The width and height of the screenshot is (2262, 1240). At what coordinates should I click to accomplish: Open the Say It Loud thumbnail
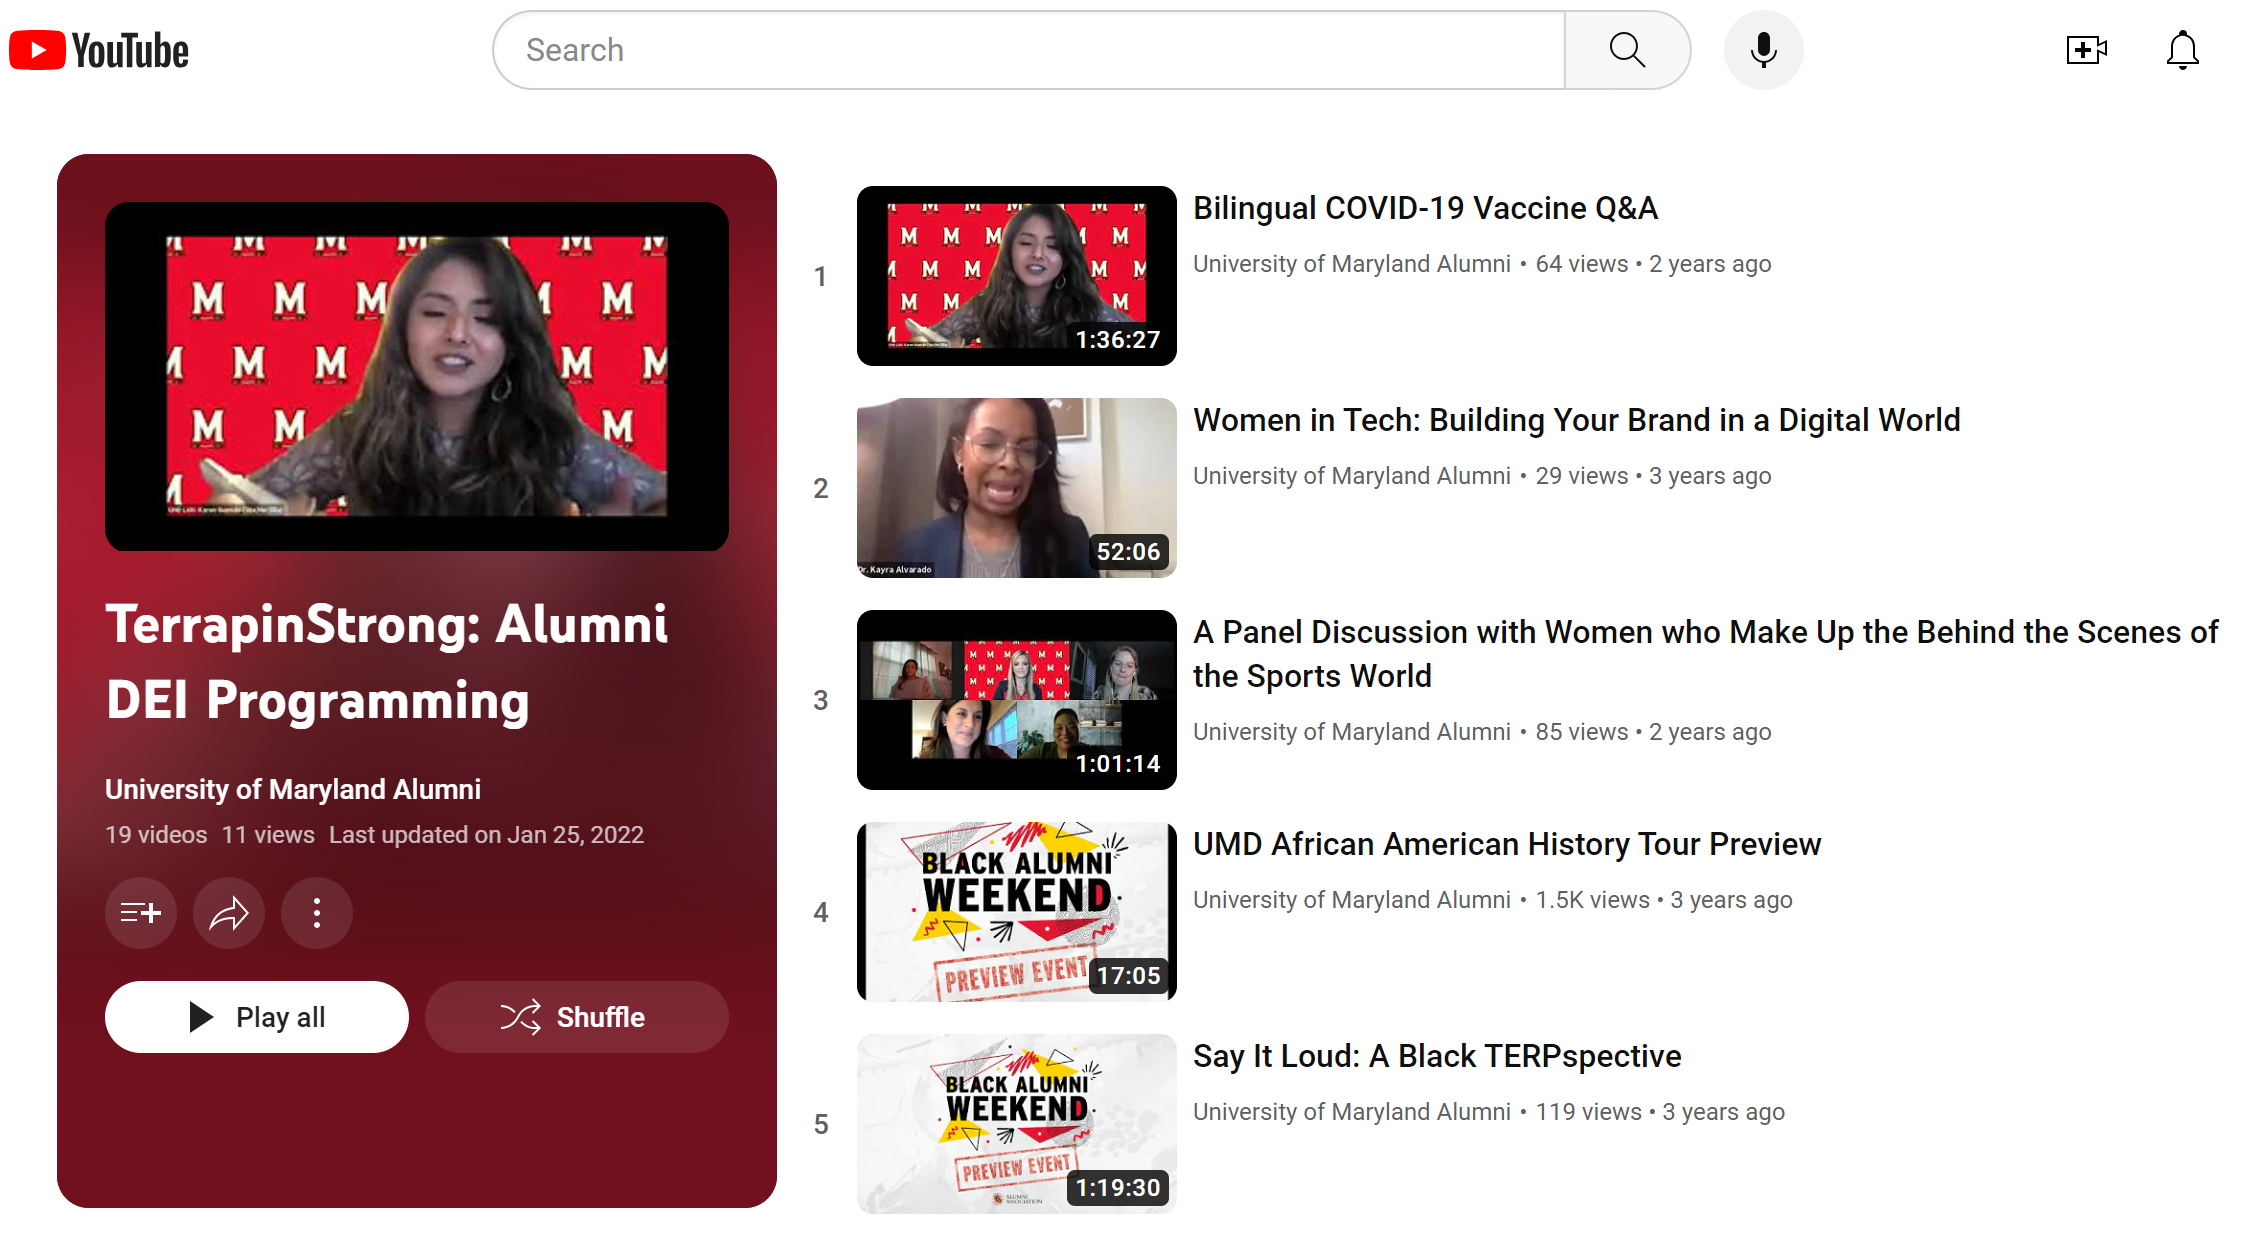tap(1016, 1124)
